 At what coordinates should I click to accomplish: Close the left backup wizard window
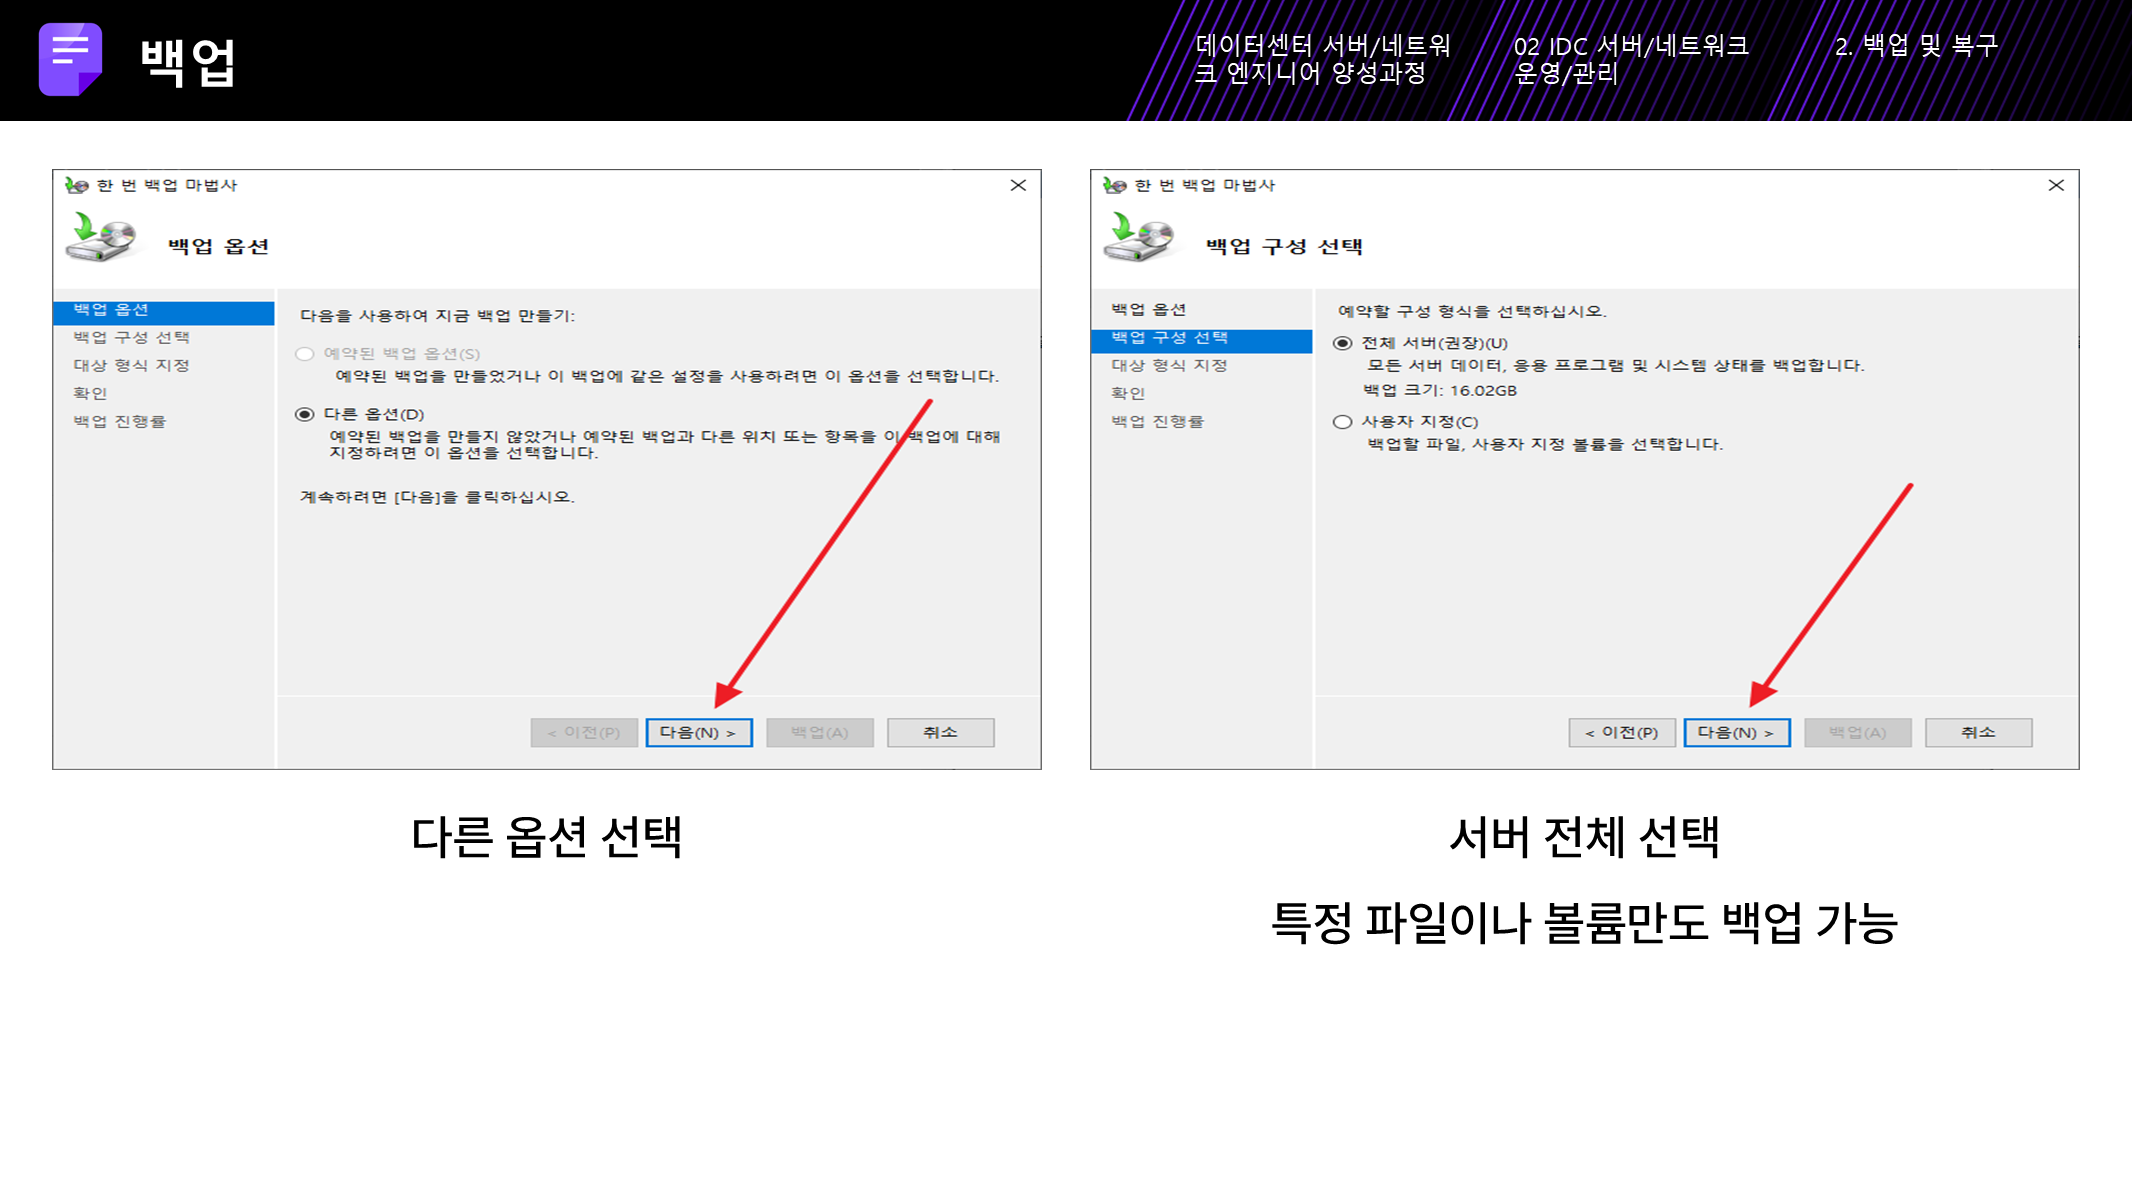(1018, 185)
